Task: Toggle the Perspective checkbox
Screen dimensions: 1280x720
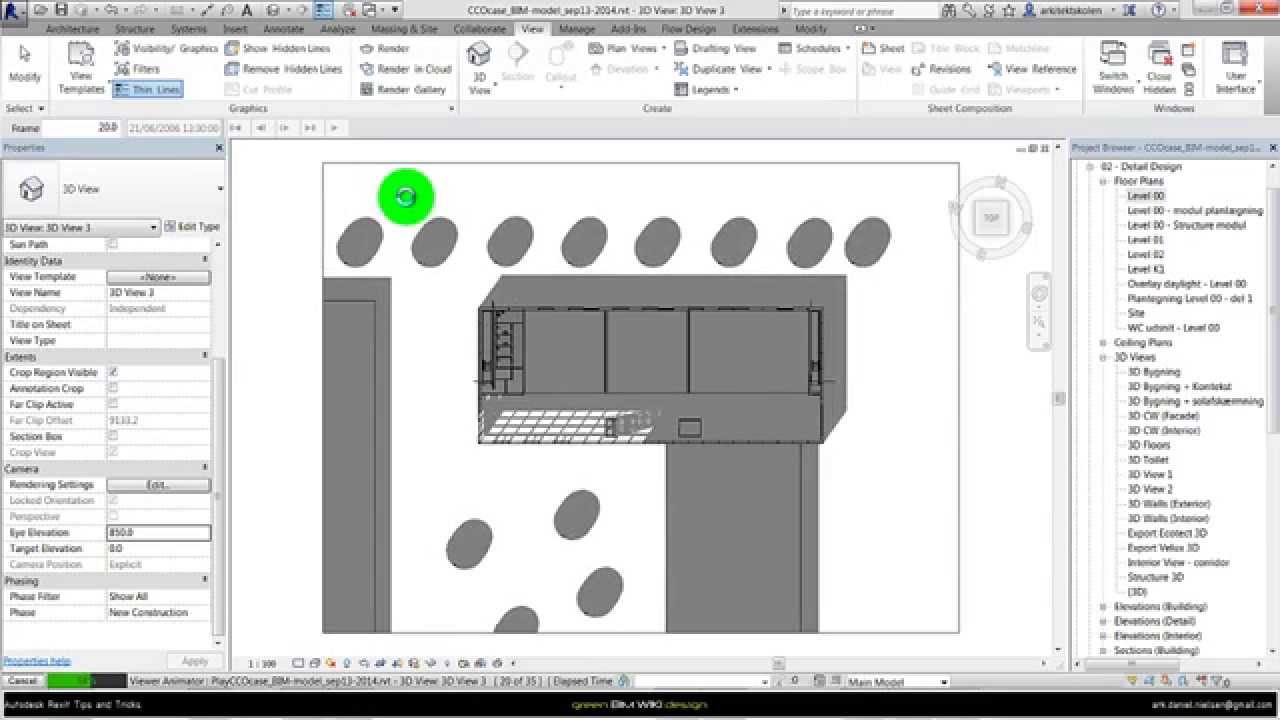Action: click(x=113, y=516)
